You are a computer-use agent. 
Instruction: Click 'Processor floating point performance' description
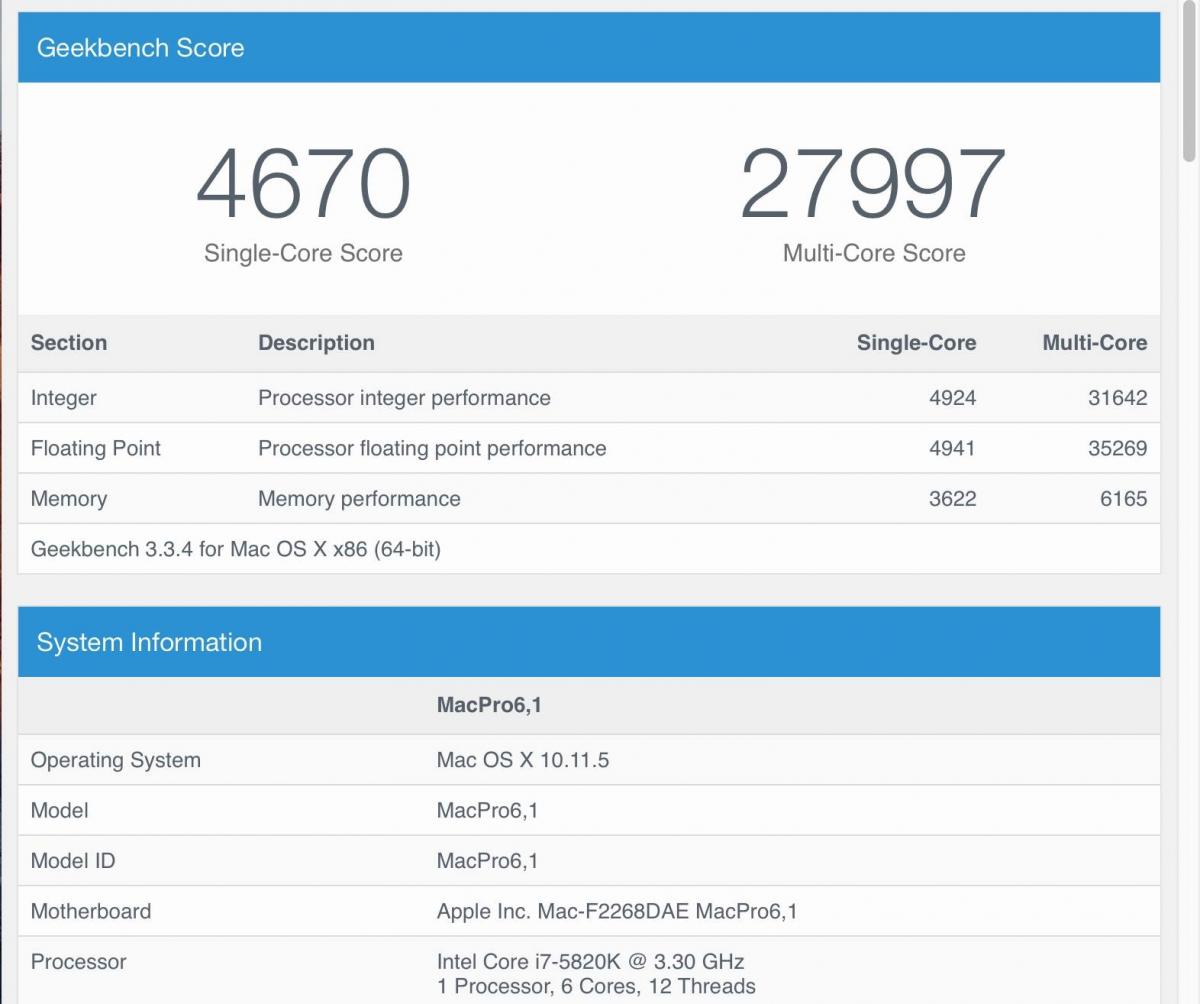432,448
